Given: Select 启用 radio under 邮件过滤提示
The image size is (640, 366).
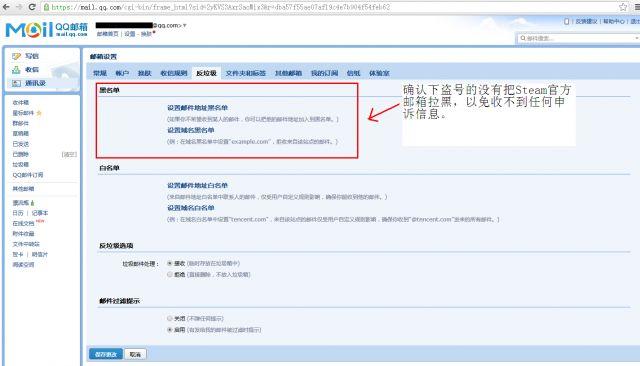Looking at the screenshot, I should pos(169,330).
